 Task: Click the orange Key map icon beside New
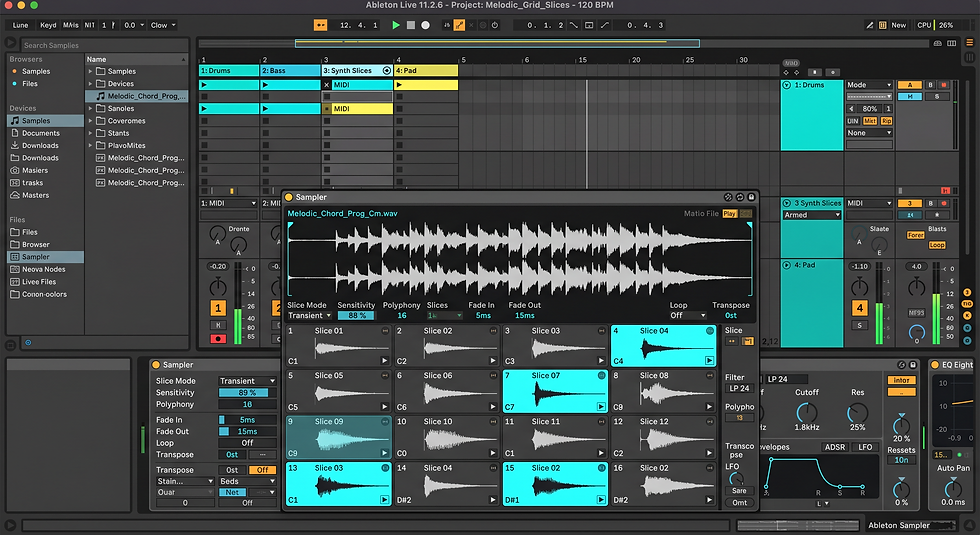[882, 25]
